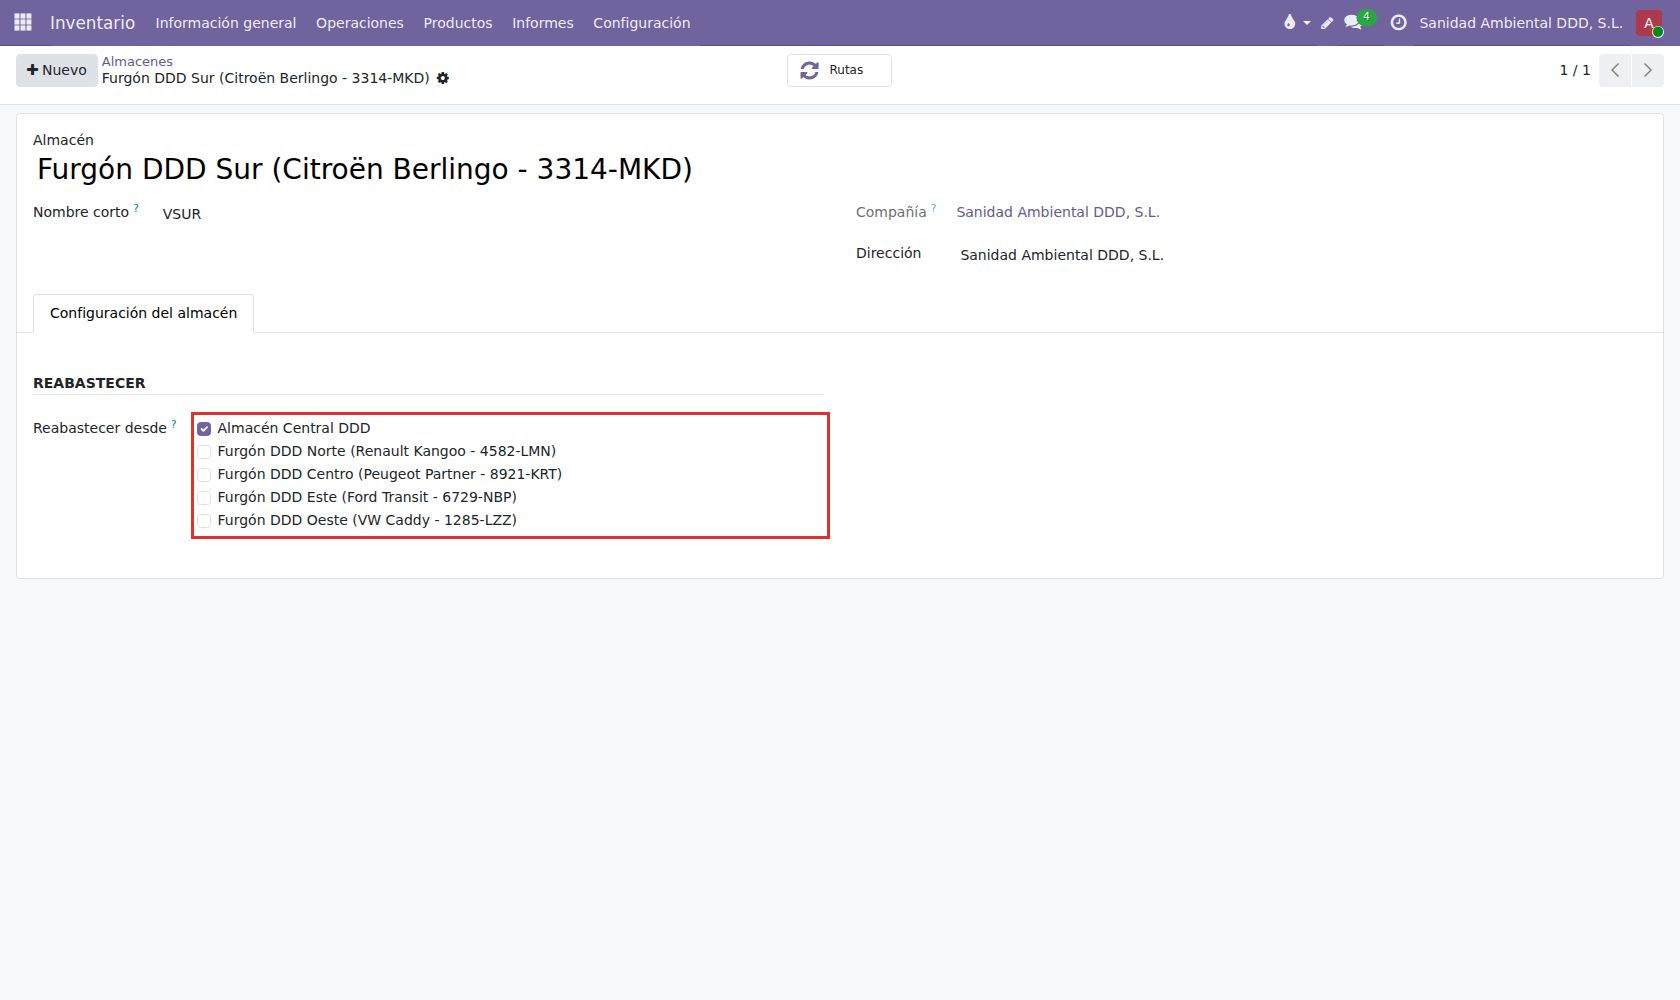Go to next record arrow
The width and height of the screenshot is (1680, 1000).
[x=1647, y=70]
